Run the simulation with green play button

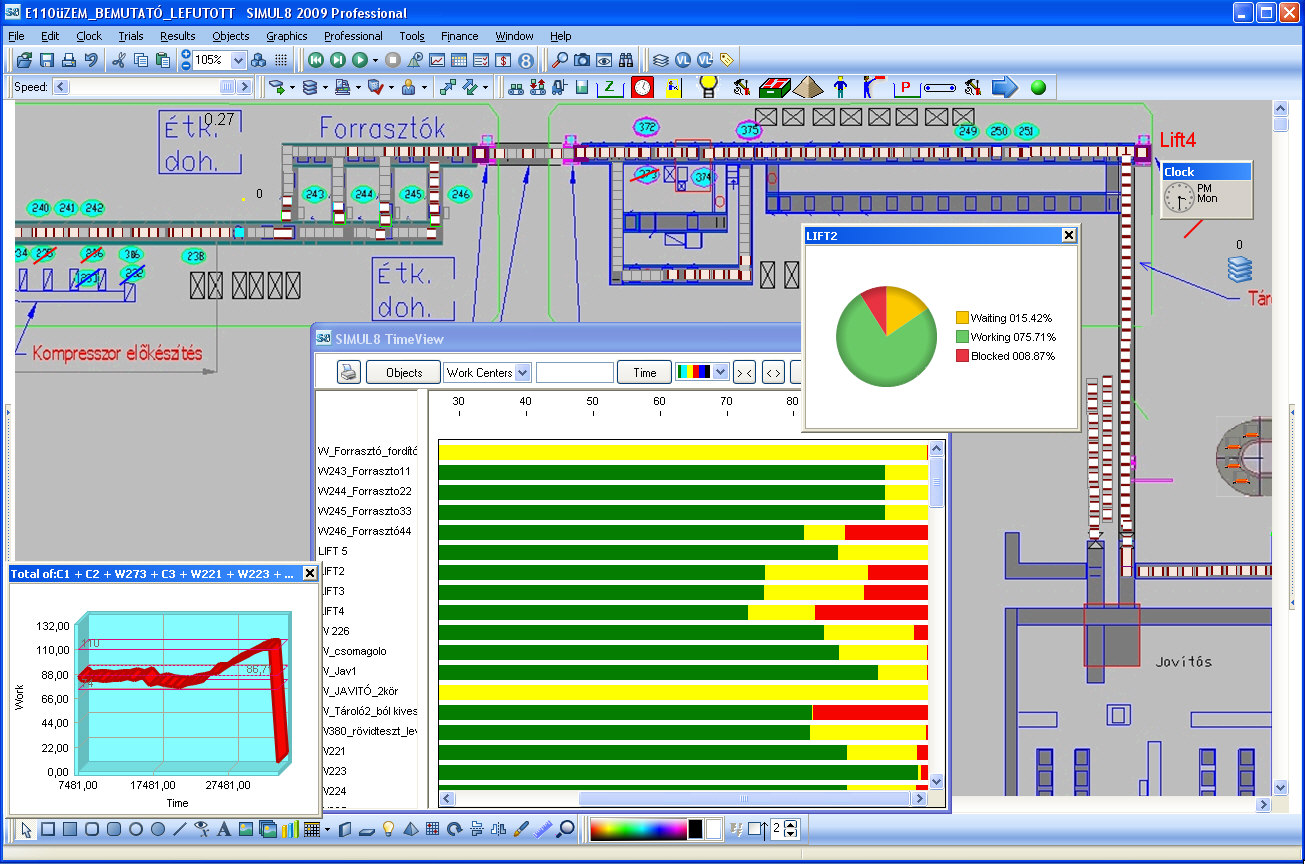360,60
